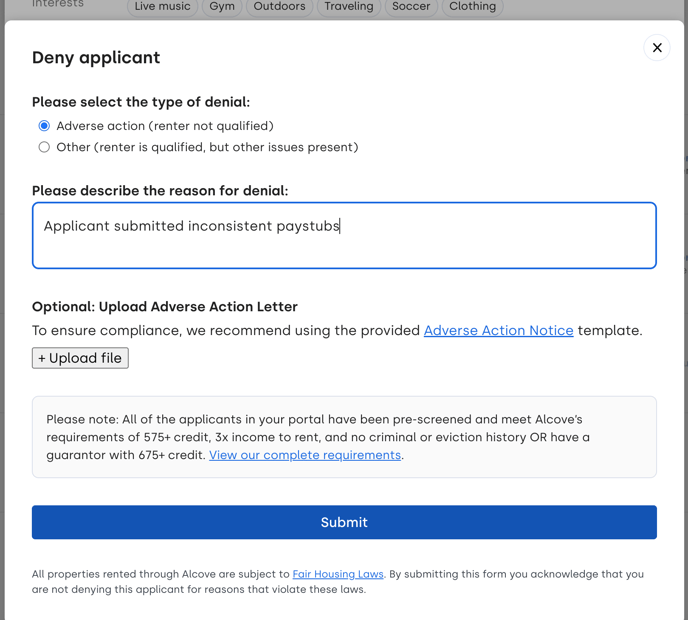Open the Fair Housing Laws link

(x=338, y=574)
